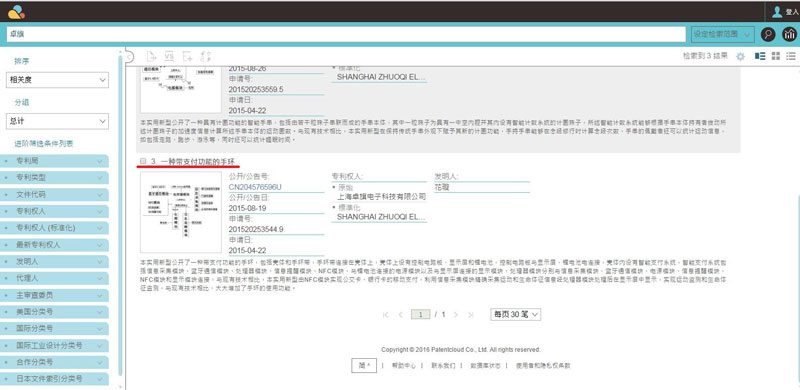Open the statistics chart icon
This screenshot has height=390, width=800.
790,34
